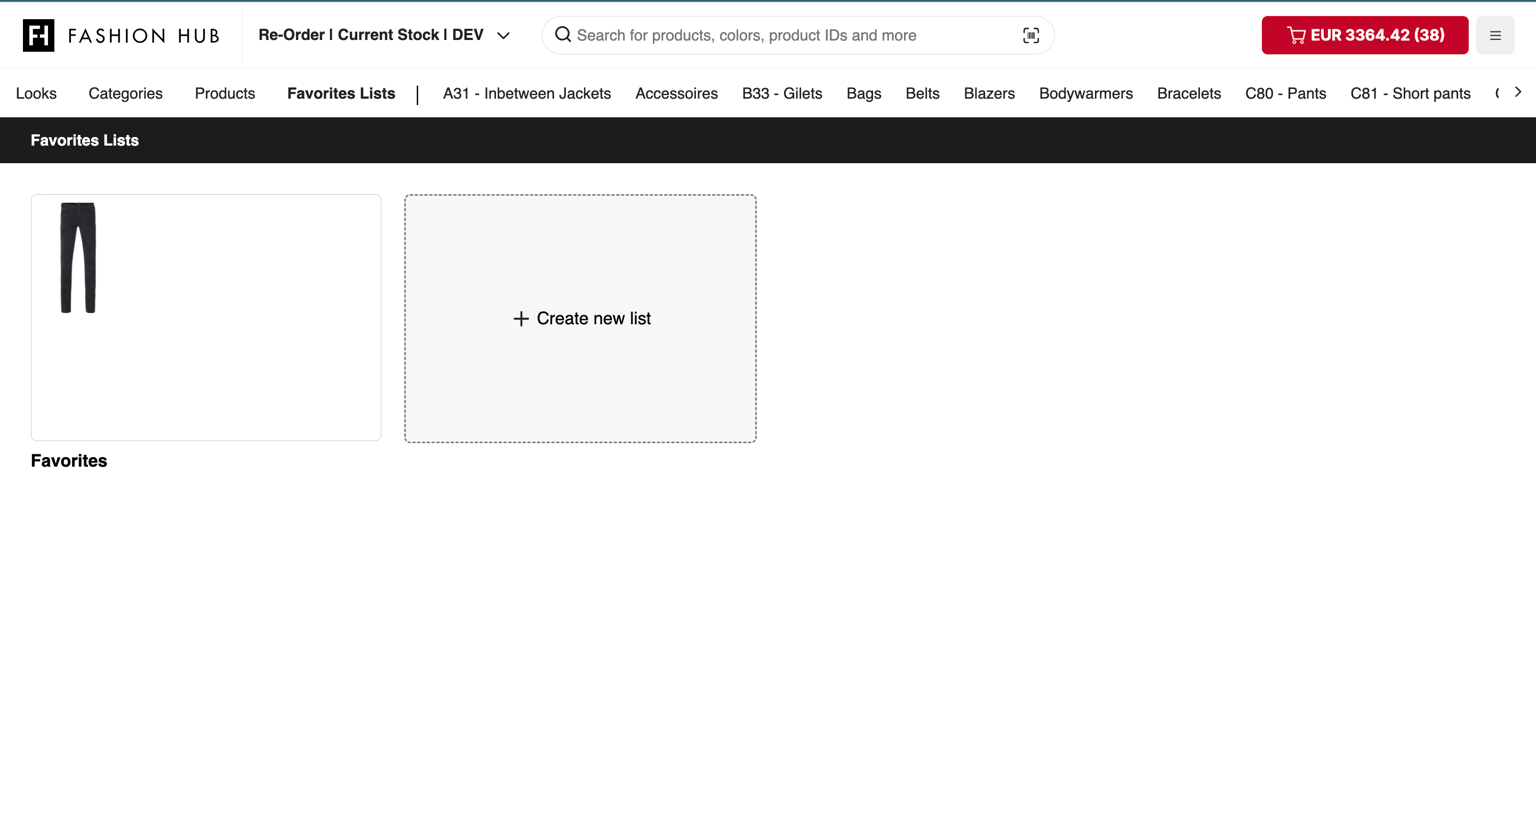Image resolution: width=1536 pixels, height=832 pixels.
Task: Open the B33 - Gilets category
Action: [x=781, y=93]
